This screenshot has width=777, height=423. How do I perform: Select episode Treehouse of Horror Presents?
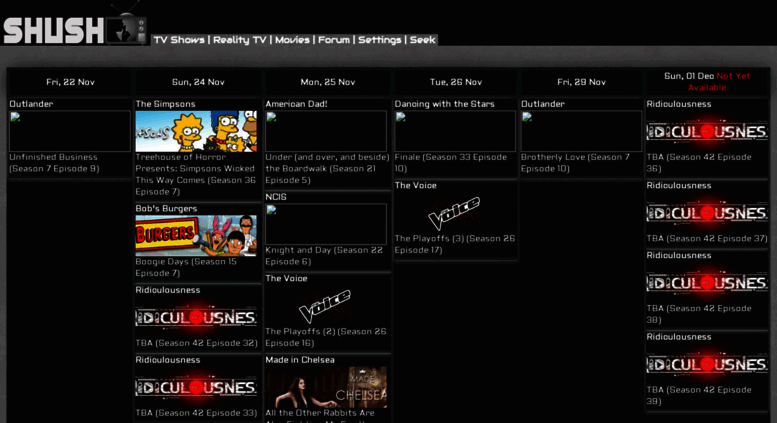[x=196, y=174]
